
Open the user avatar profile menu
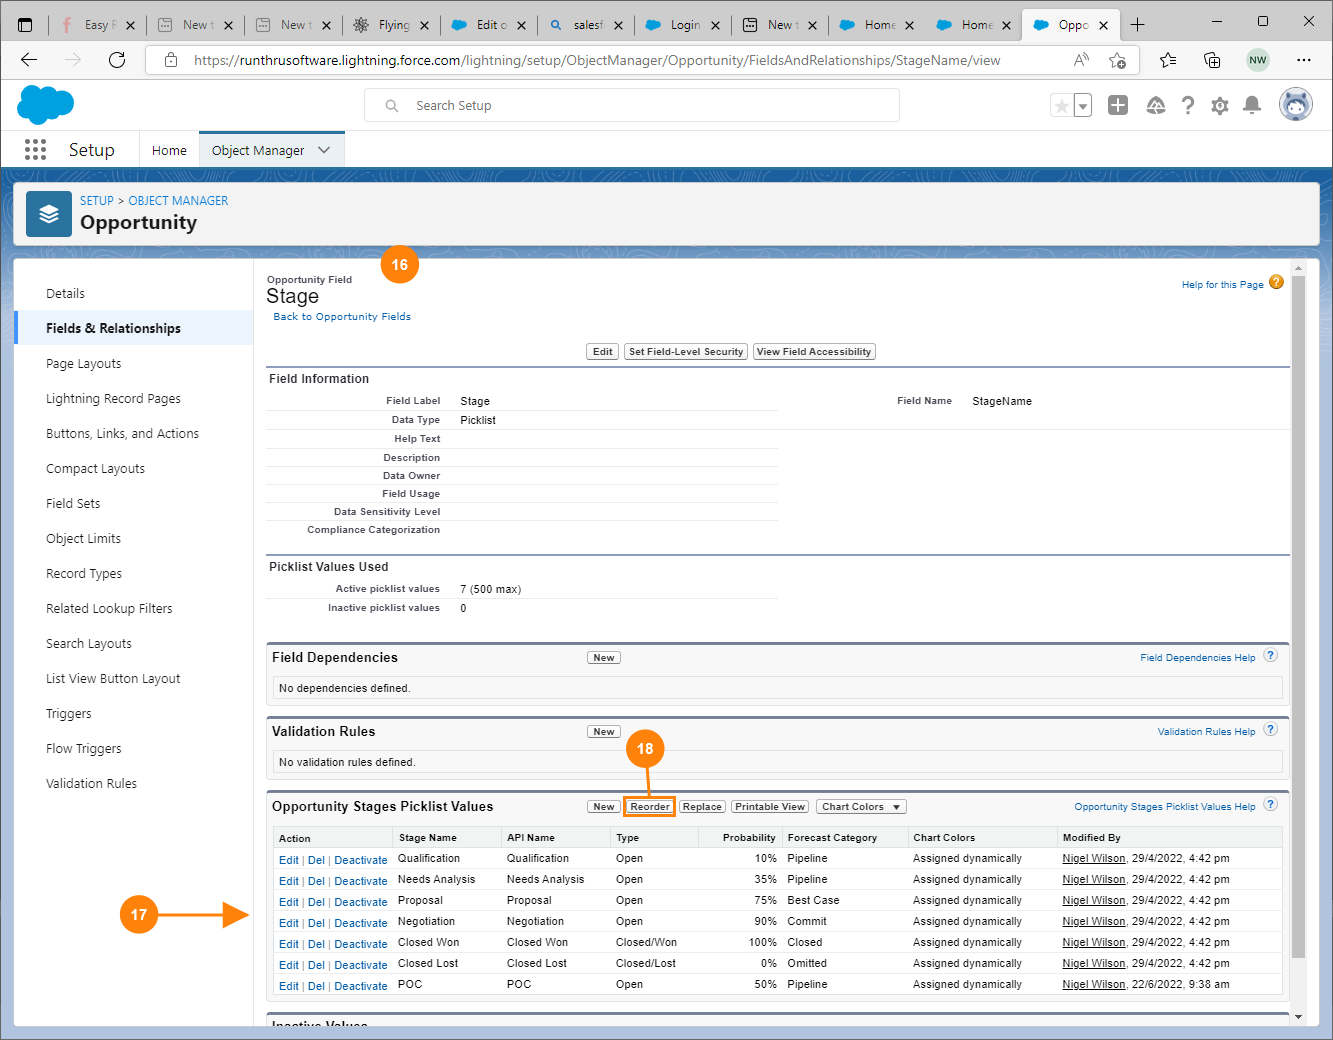(1295, 104)
